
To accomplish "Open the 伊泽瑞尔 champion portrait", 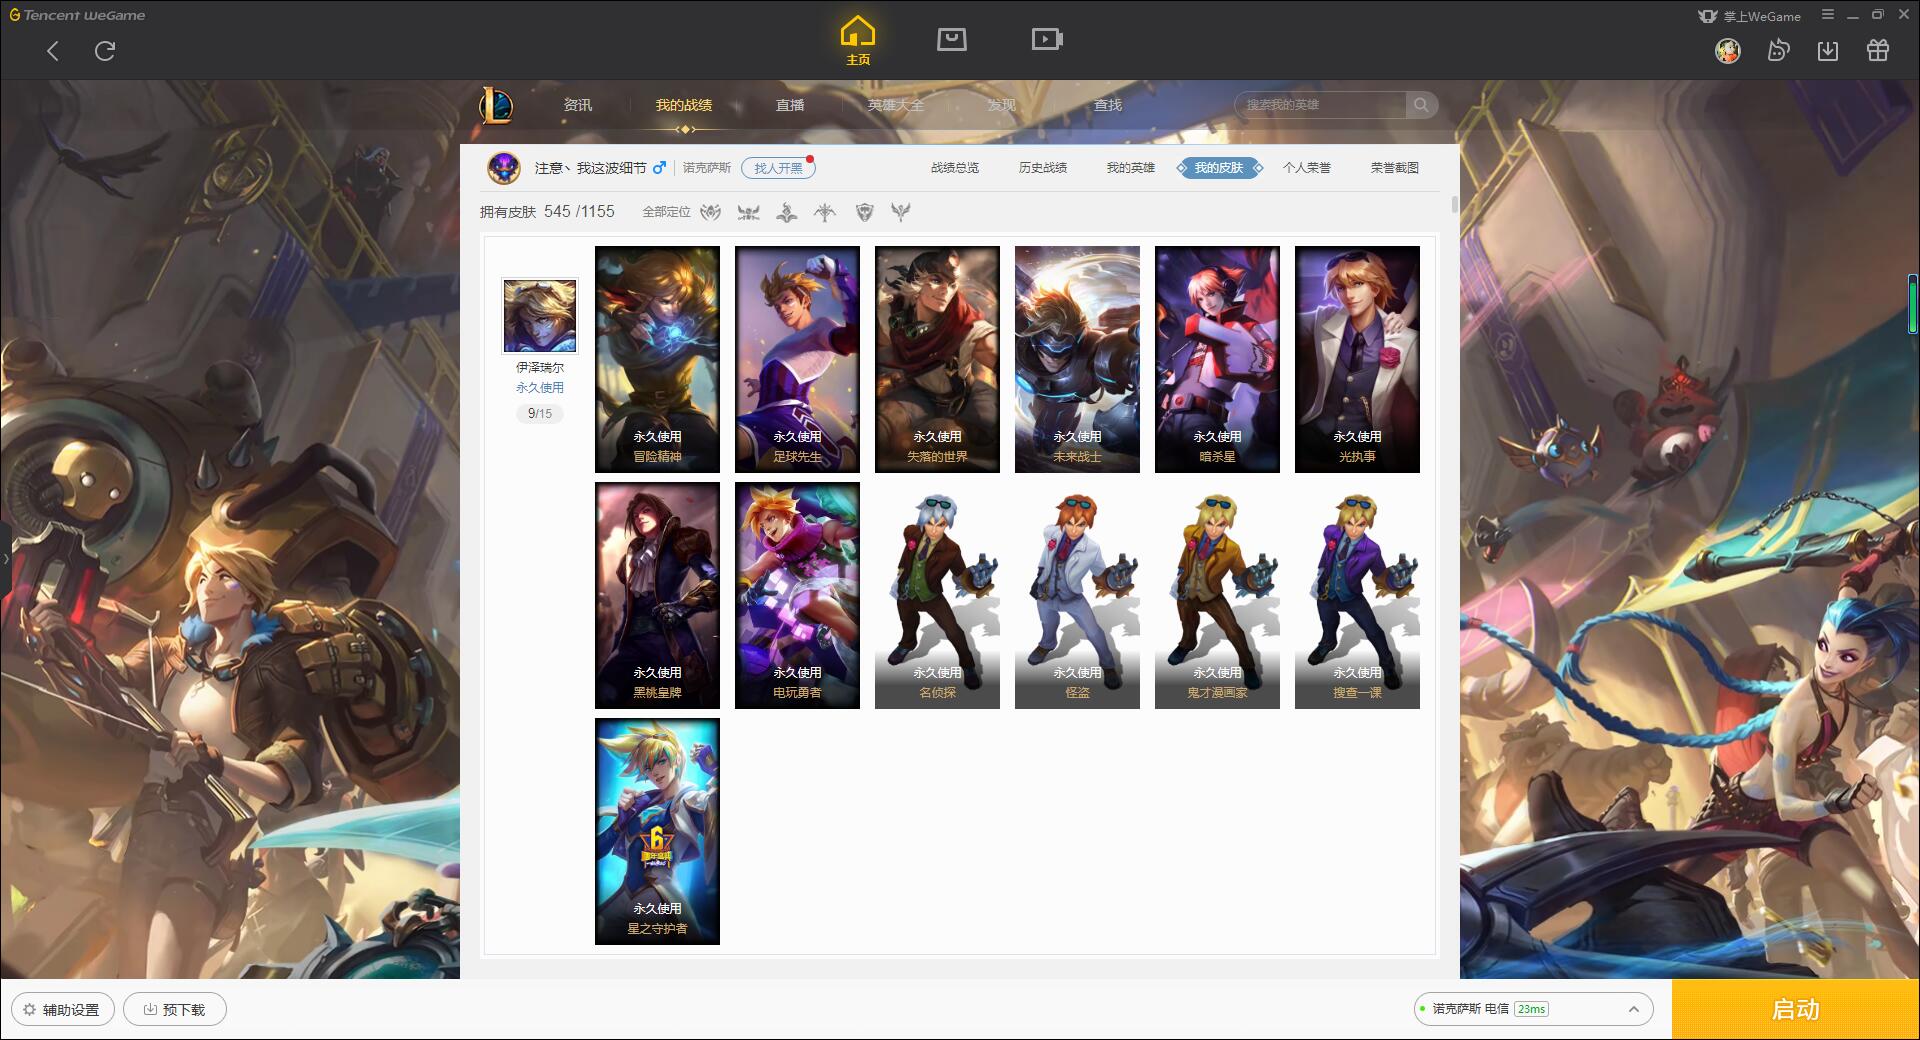I will [x=540, y=316].
